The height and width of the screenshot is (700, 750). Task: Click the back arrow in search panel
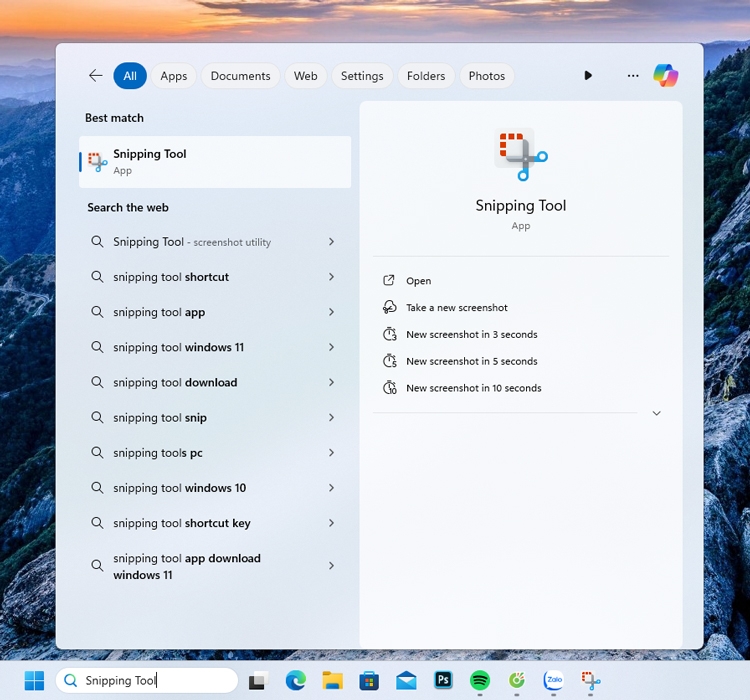[x=96, y=76]
